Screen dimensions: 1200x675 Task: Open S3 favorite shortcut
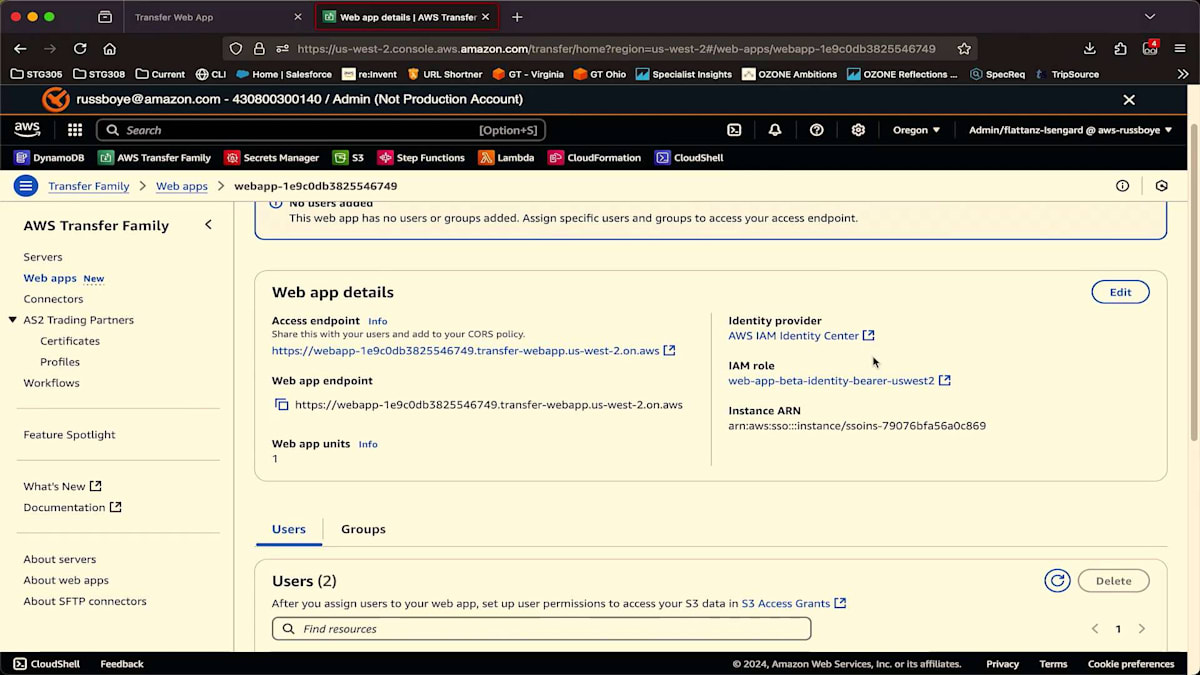click(x=349, y=158)
